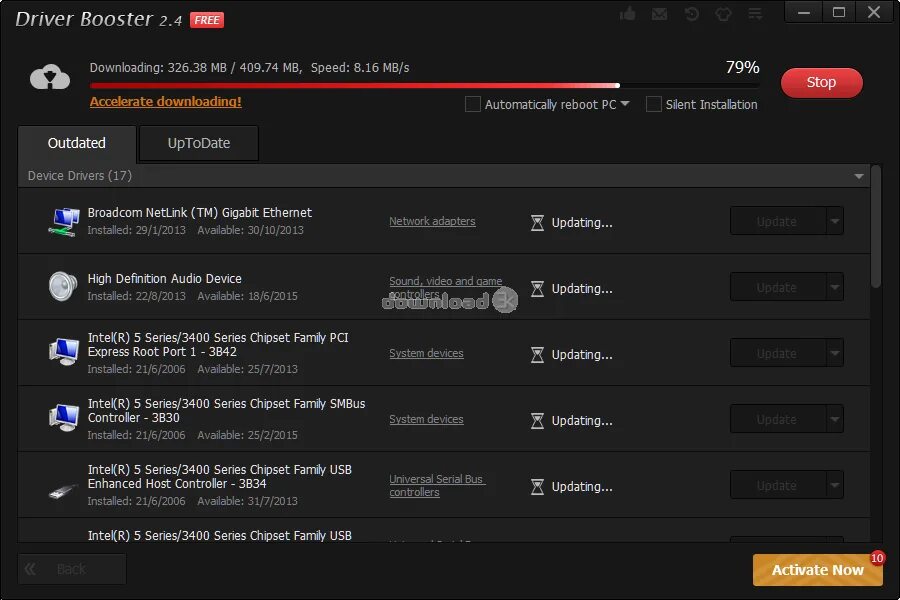The height and width of the screenshot is (600, 900).
Task: Click the SMBus Controller 3B30 monitor icon
Action: tap(63, 418)
